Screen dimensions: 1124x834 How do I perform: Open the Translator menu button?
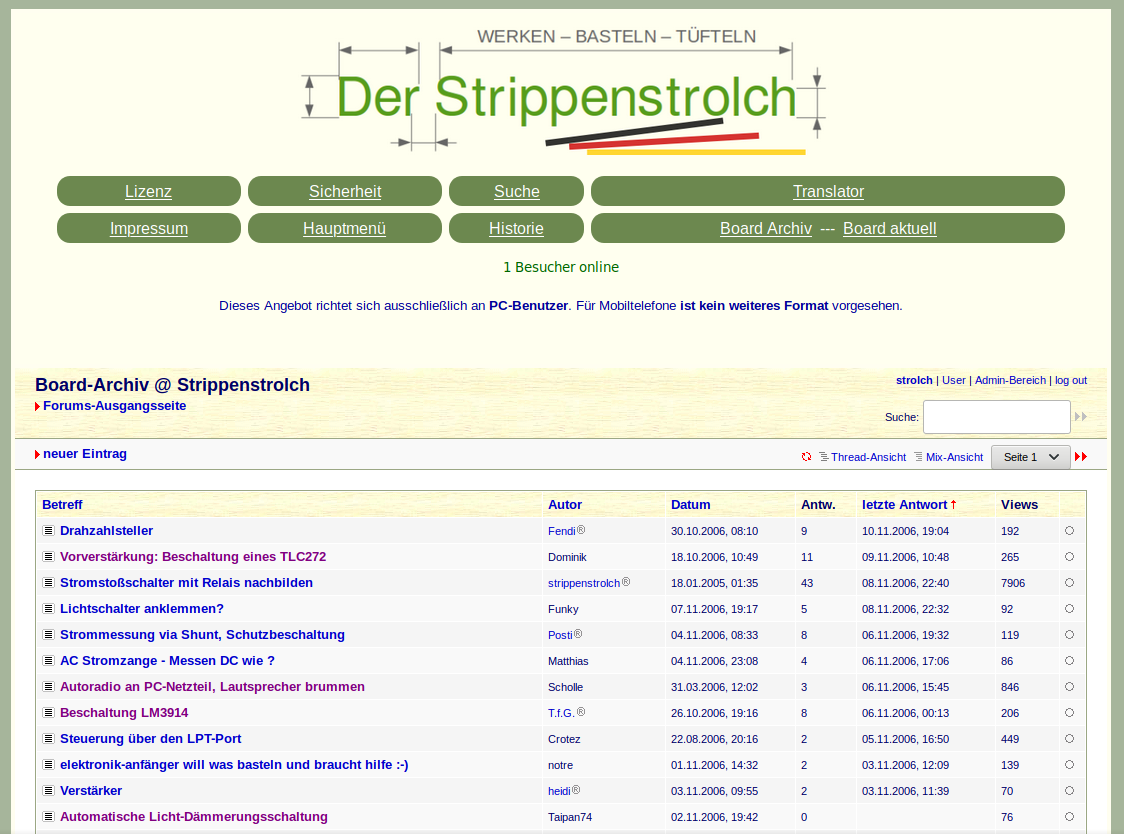[827, 191]
